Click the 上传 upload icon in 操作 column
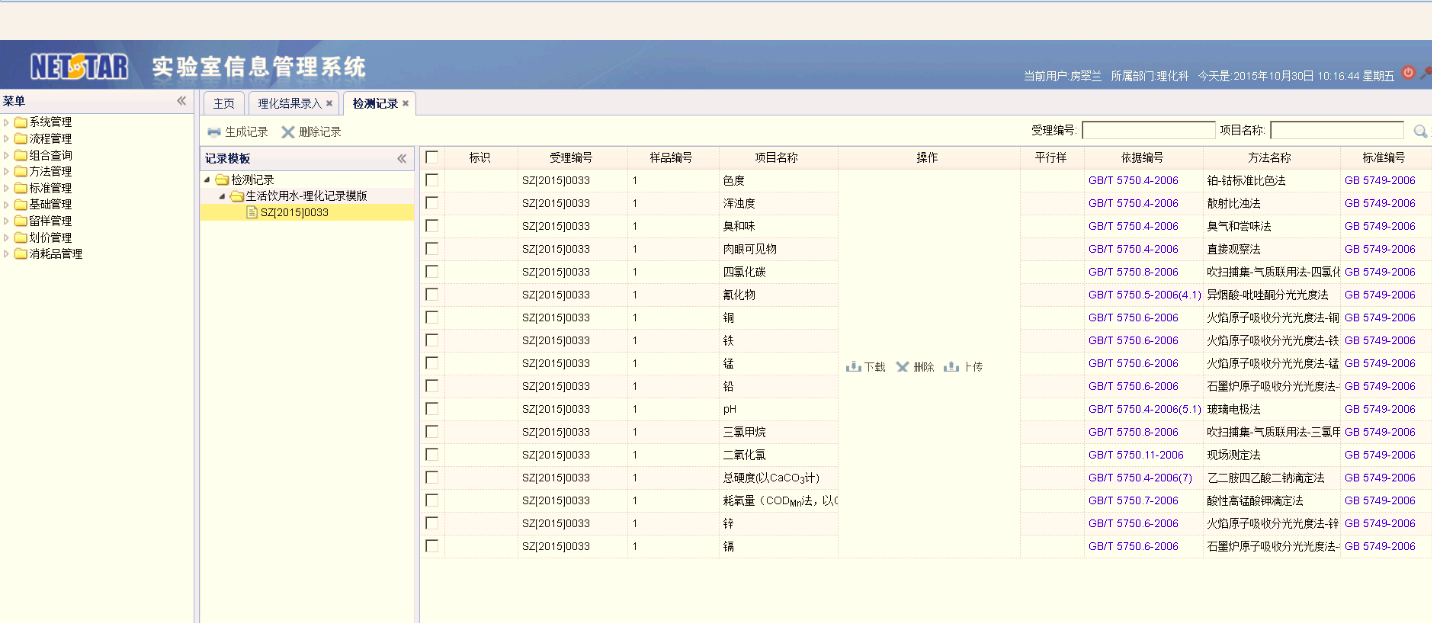This screenshot has height=623, width=1432. [952, 367]
